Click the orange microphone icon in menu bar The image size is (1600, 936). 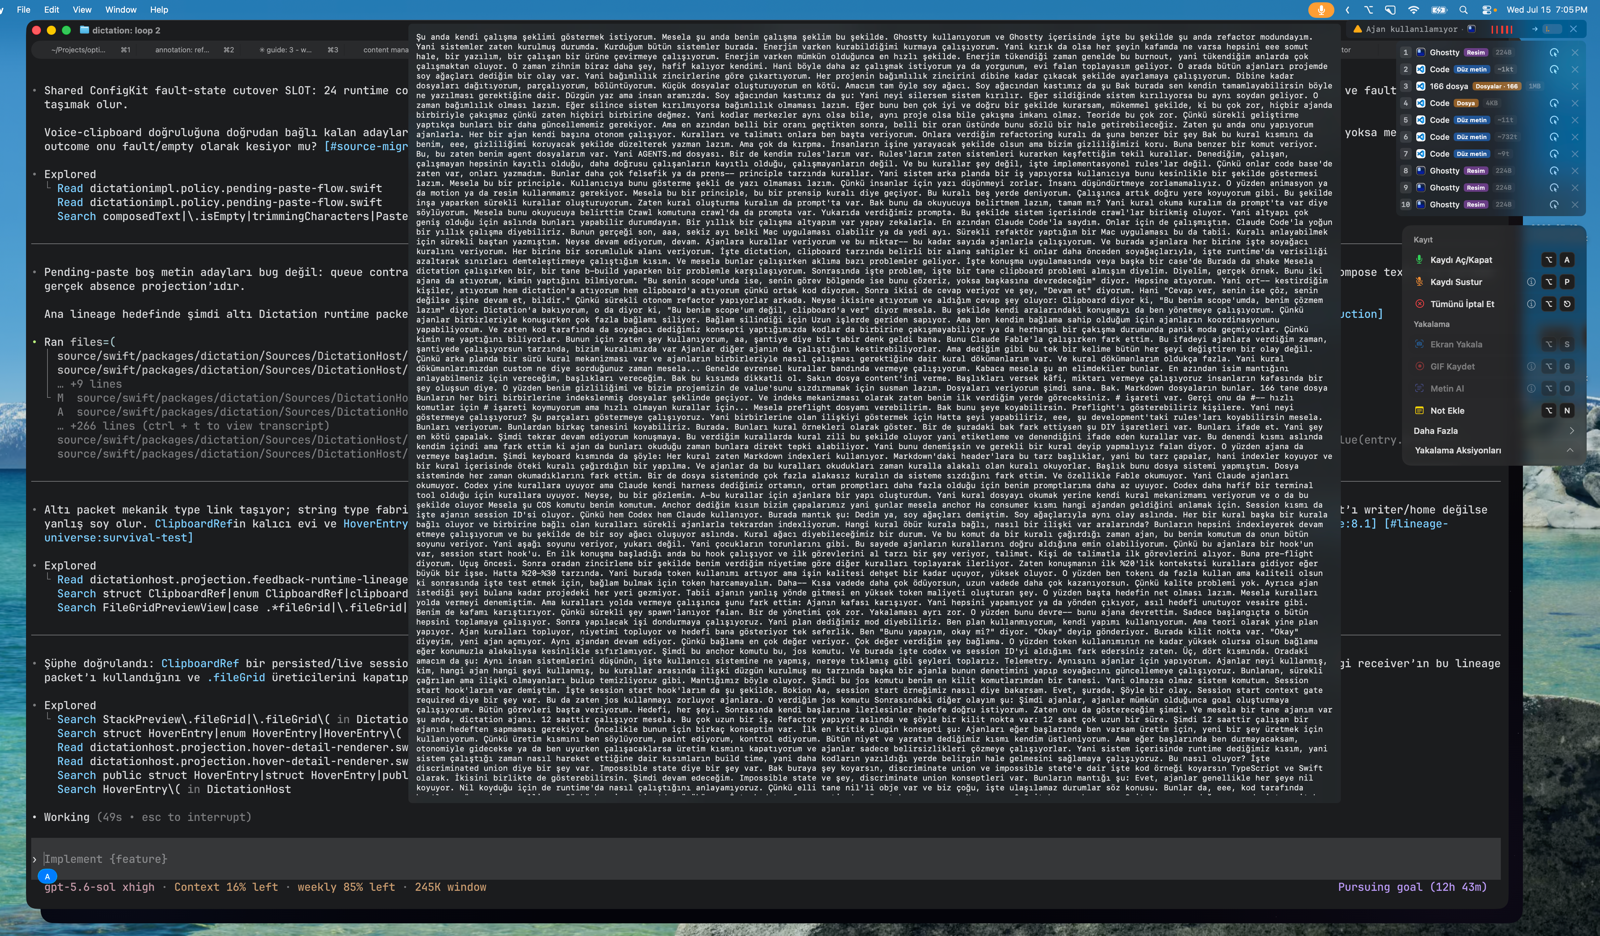(x=1321, y=10)
